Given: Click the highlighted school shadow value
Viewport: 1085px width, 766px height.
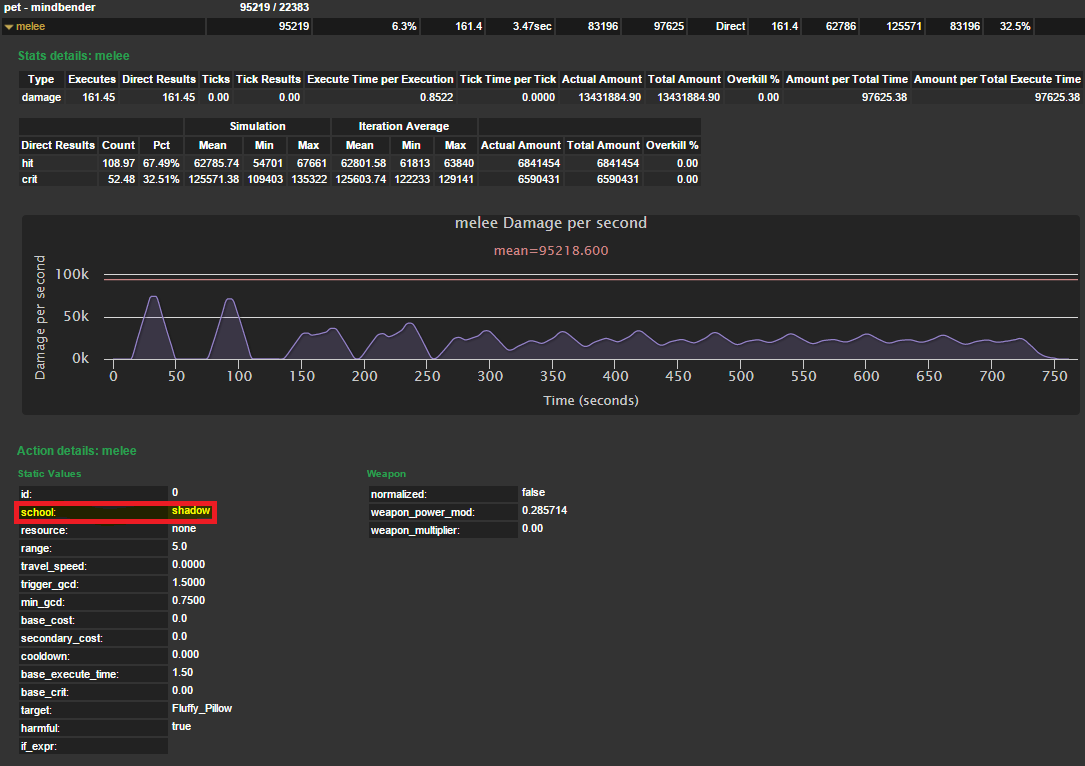Looking at the screenshot, I should tap(190, 511).
